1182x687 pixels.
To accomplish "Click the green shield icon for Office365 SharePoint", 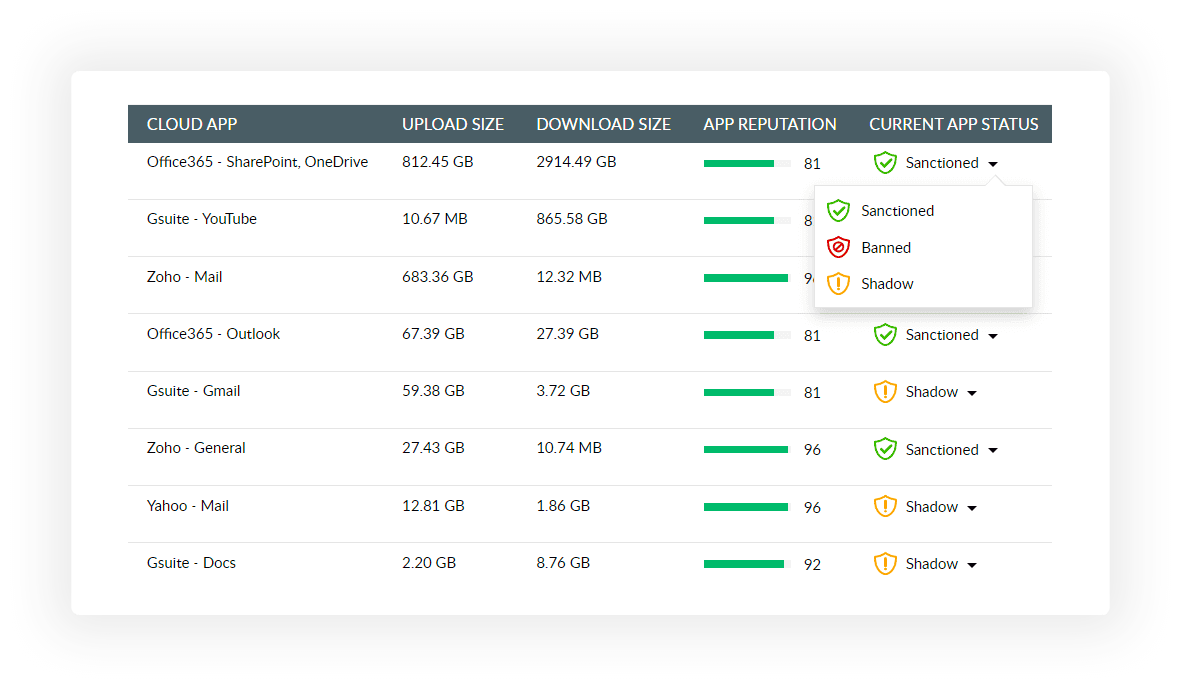I will tap(885, 163).
